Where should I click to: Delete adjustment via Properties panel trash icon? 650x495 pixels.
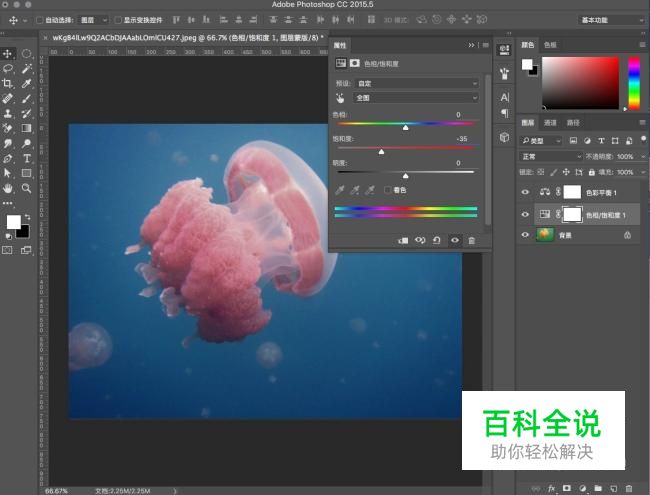pos(471,240)
